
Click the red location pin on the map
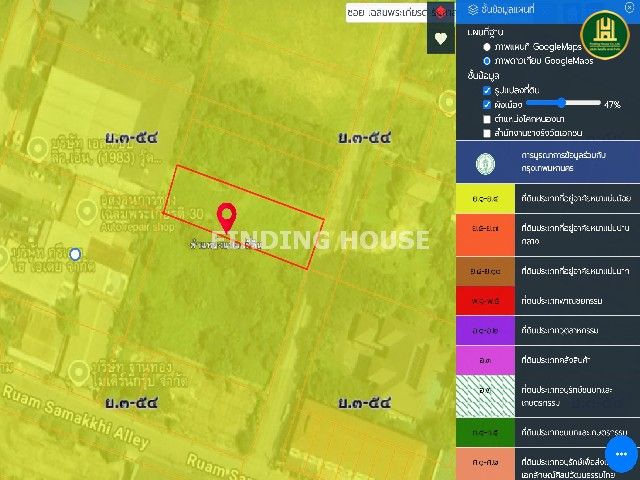click(x=227, y=216)
